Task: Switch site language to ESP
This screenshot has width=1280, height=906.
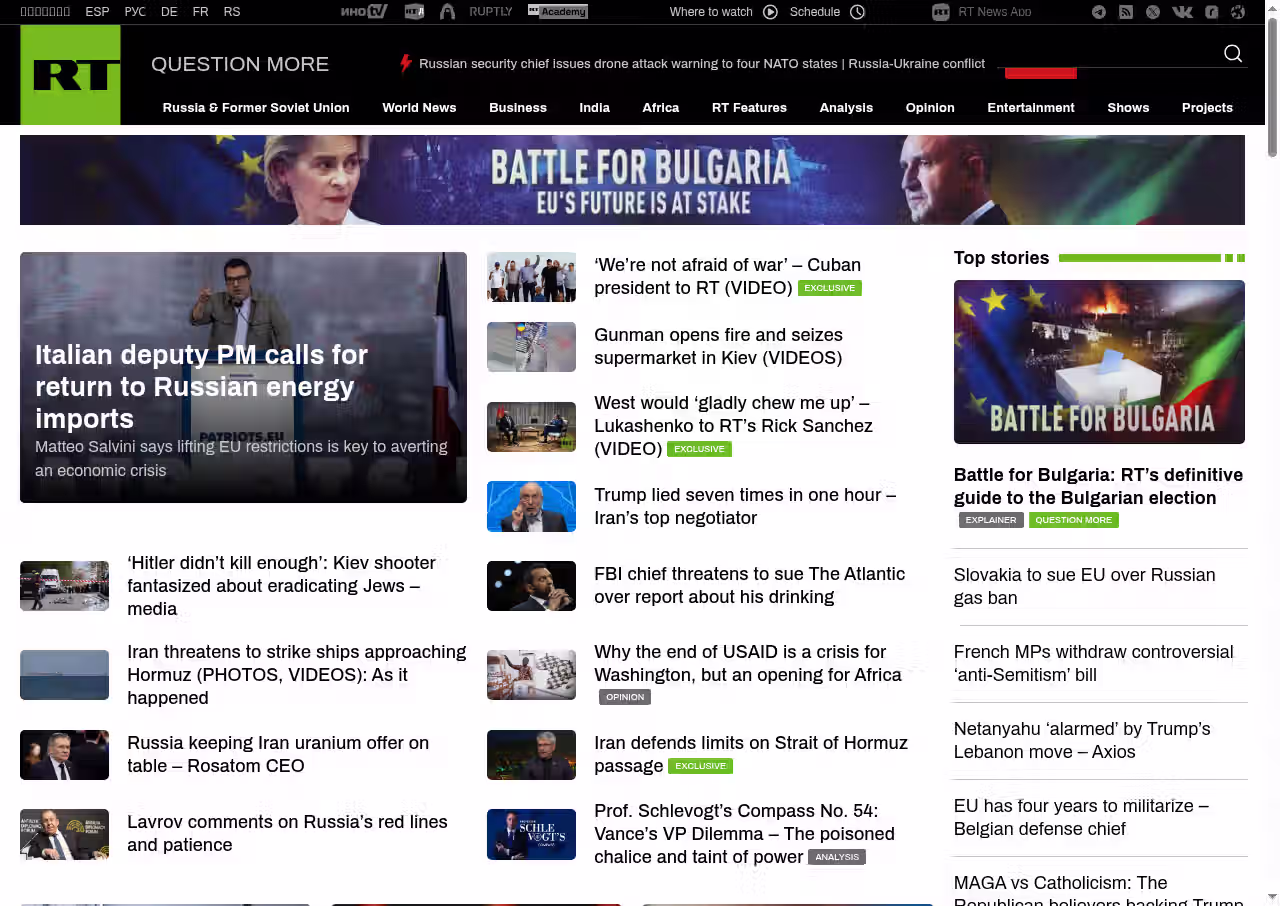Action: (x=97, y=12)
